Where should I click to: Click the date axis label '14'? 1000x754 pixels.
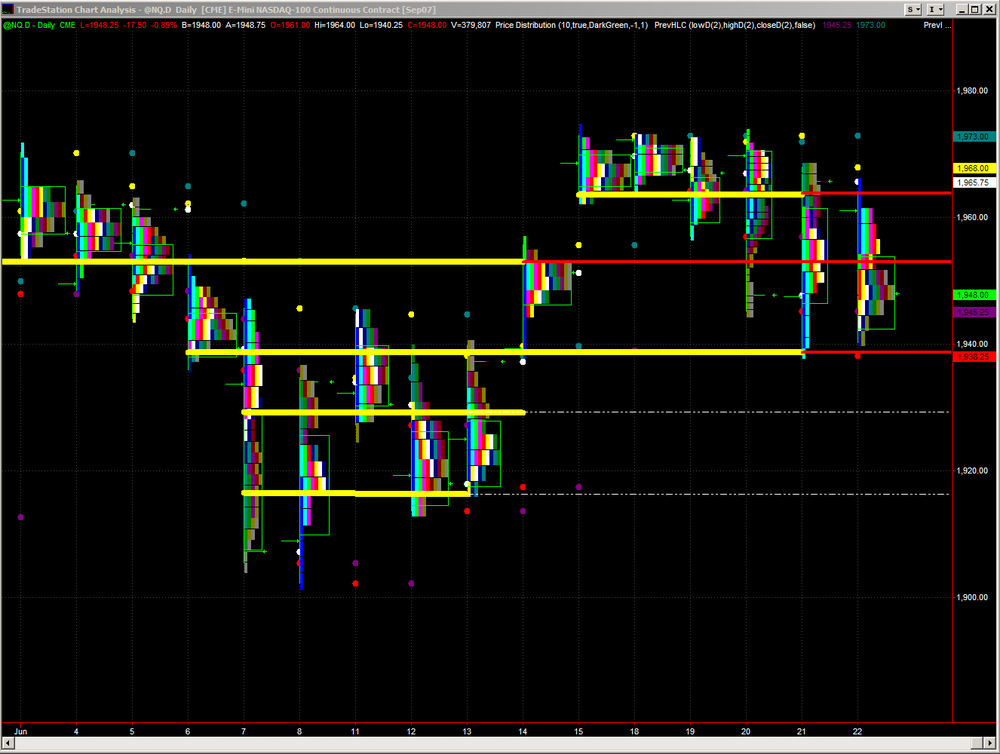point(523,731)
